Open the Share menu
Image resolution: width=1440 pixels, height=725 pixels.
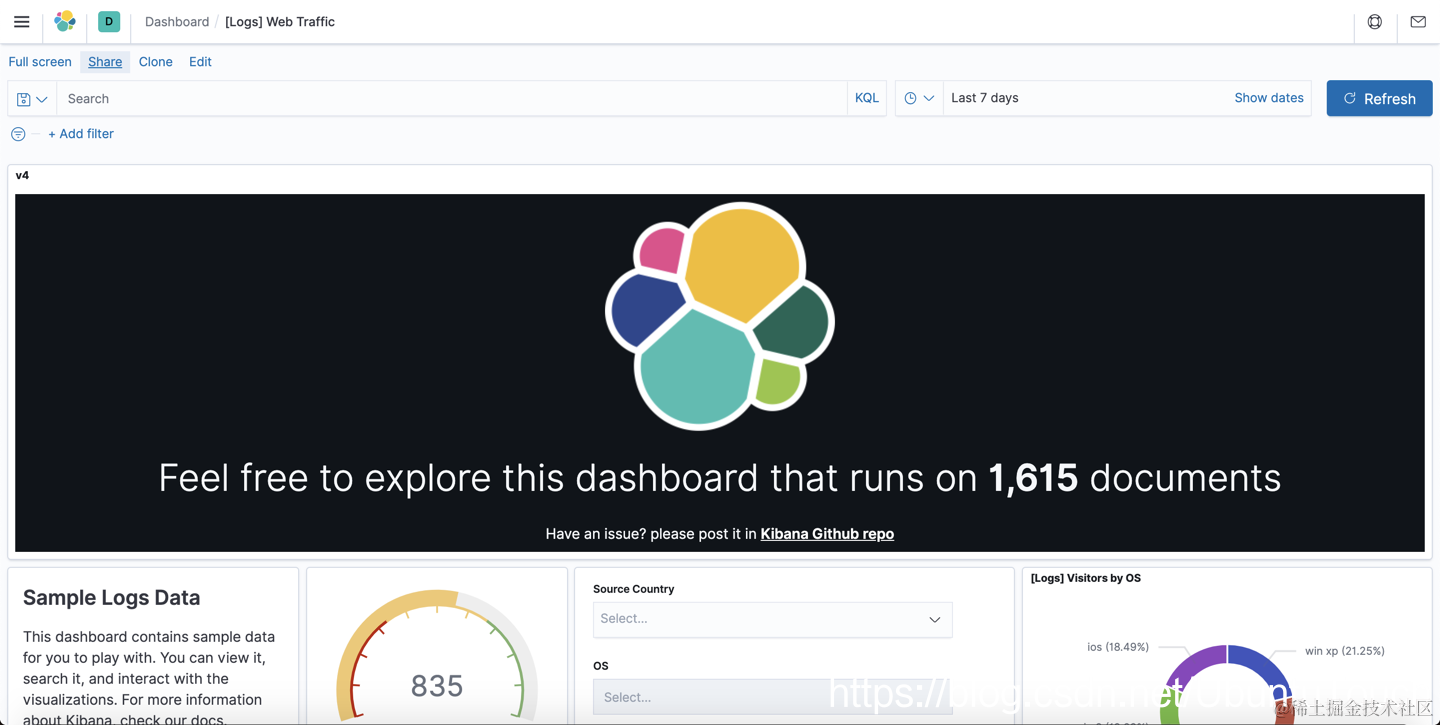[105, 62]
